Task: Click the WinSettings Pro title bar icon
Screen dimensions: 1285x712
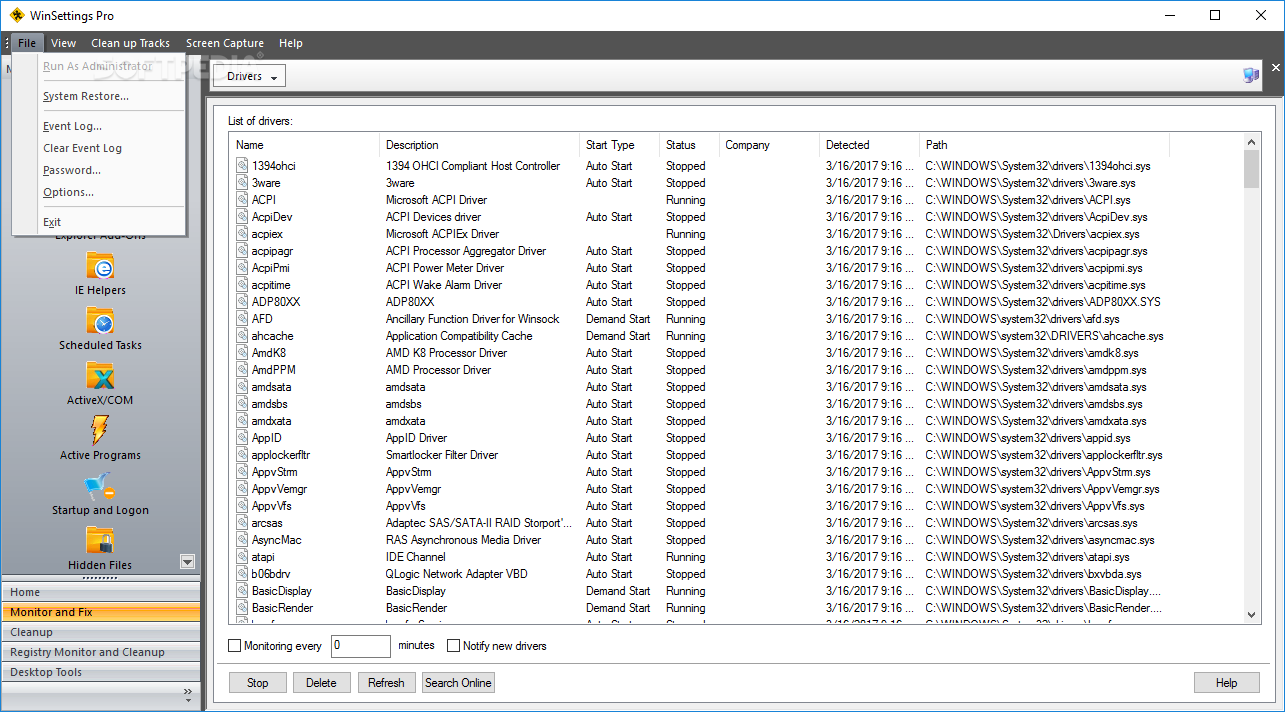Action: click(17, 15)
